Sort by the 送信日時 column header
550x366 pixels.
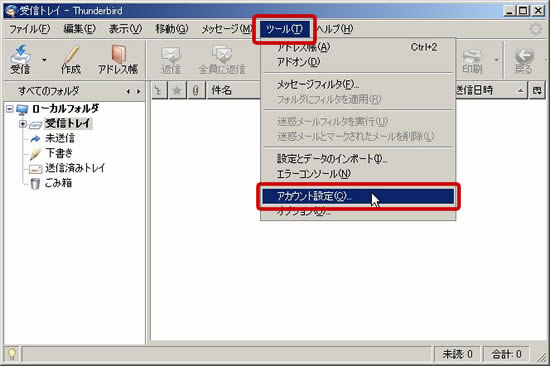[x=491, y=91]
